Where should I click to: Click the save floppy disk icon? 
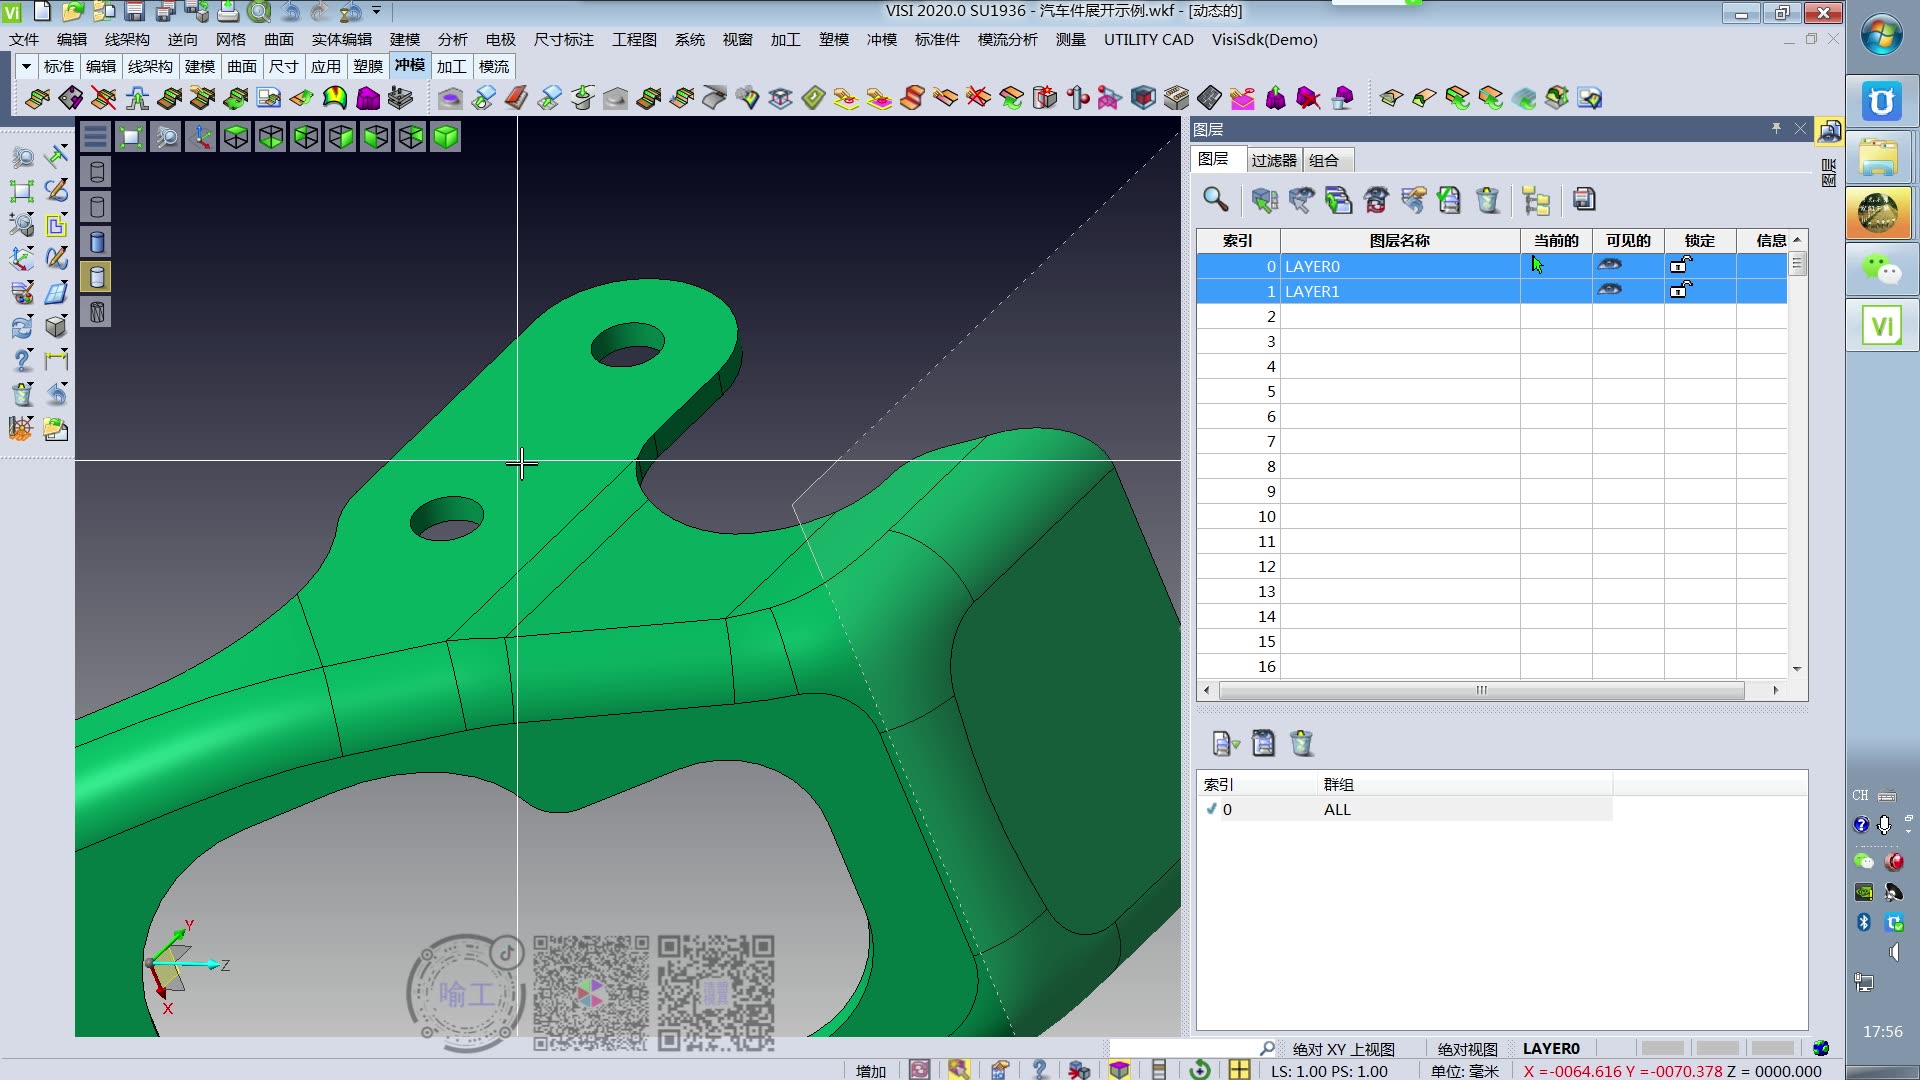click(x=135, y=12)
